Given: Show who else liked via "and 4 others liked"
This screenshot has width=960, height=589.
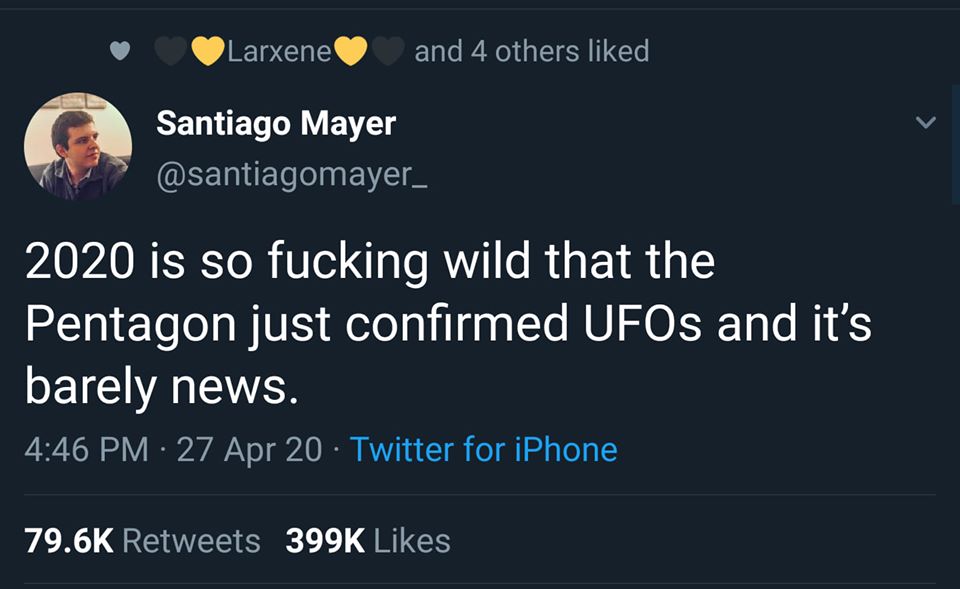Looking at the screenshot, I should (x=531, y=51).
